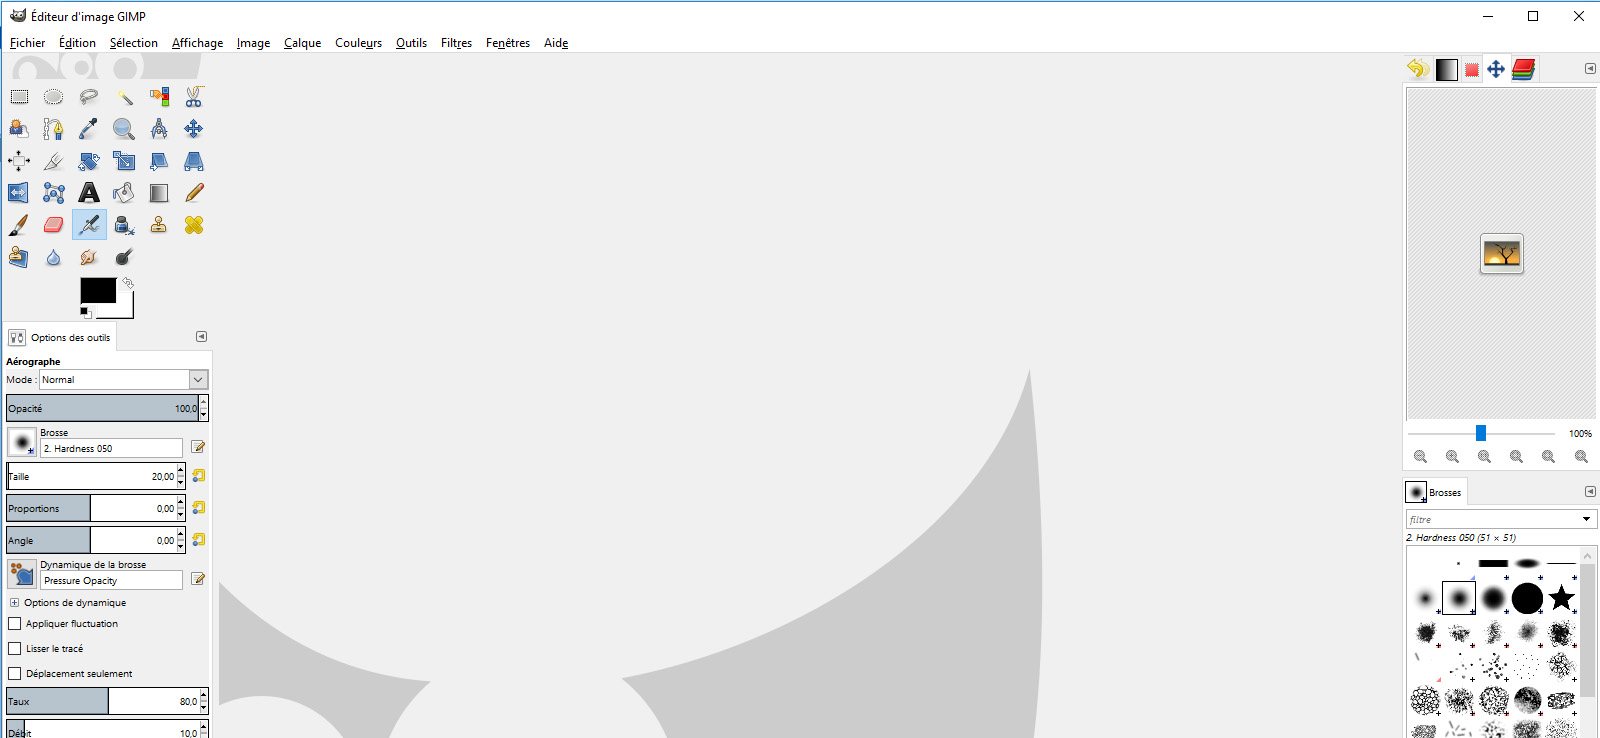Activate the Paintbrush tool
This screenshot has height=738, width=1600.
(19, 225)
